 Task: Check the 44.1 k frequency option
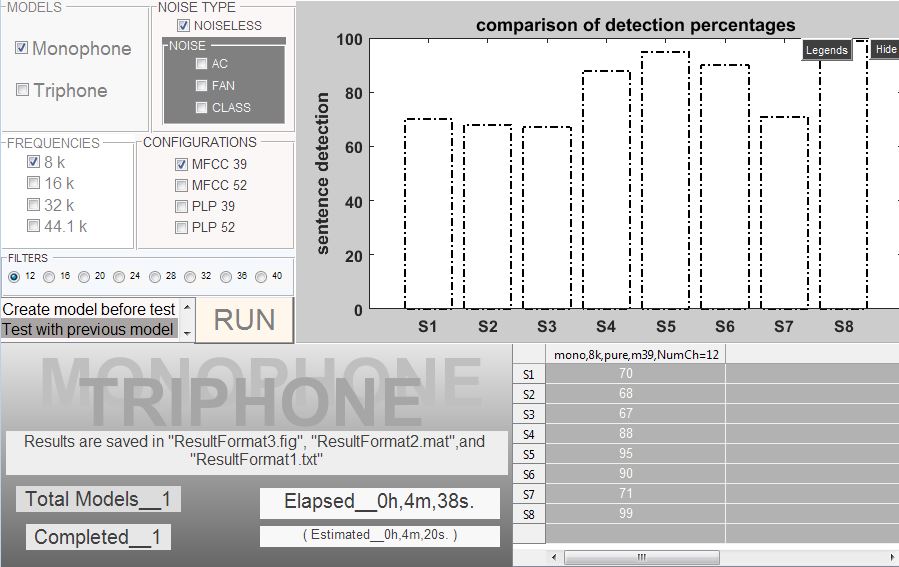(x=34, y=226)
